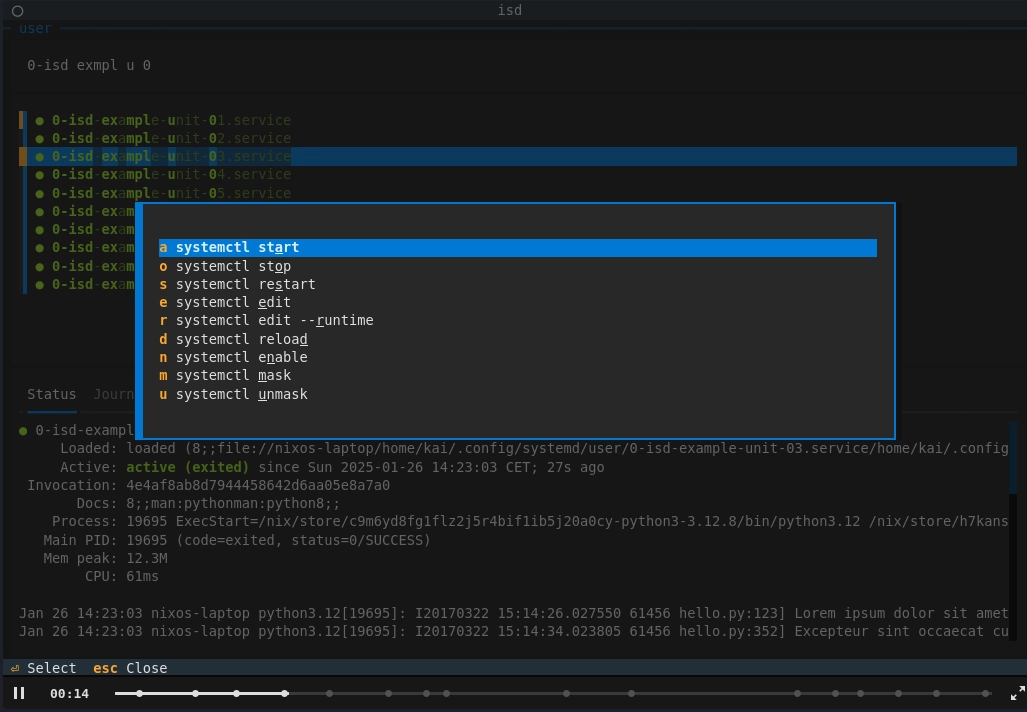Select the systemctl reload command
The height and width of the screenshot is (712, 1027).
click(x=241, y=339)
